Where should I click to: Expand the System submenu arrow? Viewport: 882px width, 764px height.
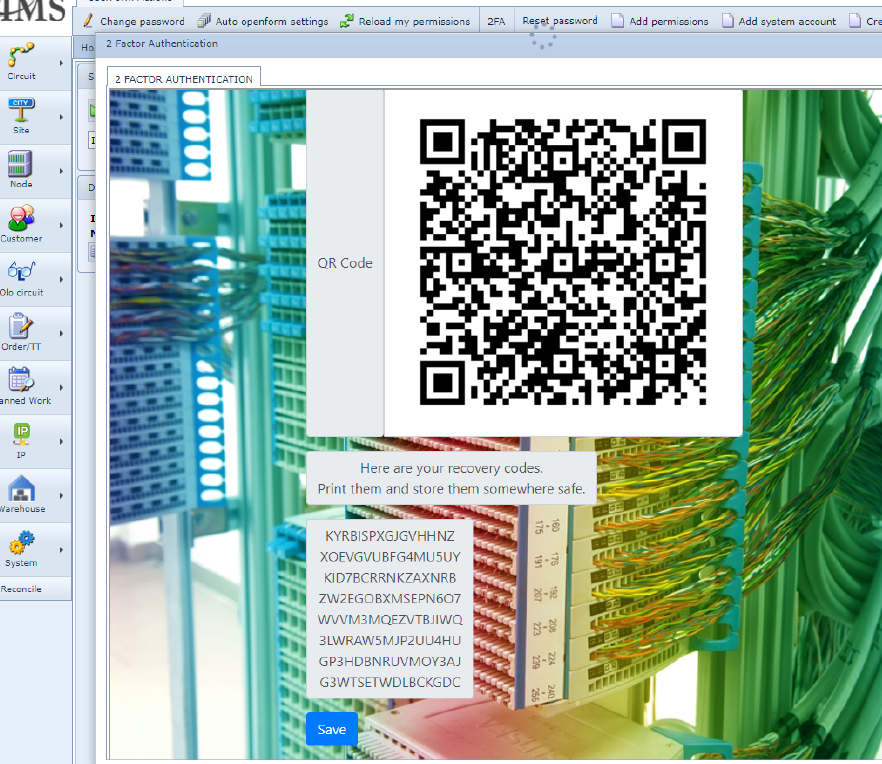[x=61, y=550]
